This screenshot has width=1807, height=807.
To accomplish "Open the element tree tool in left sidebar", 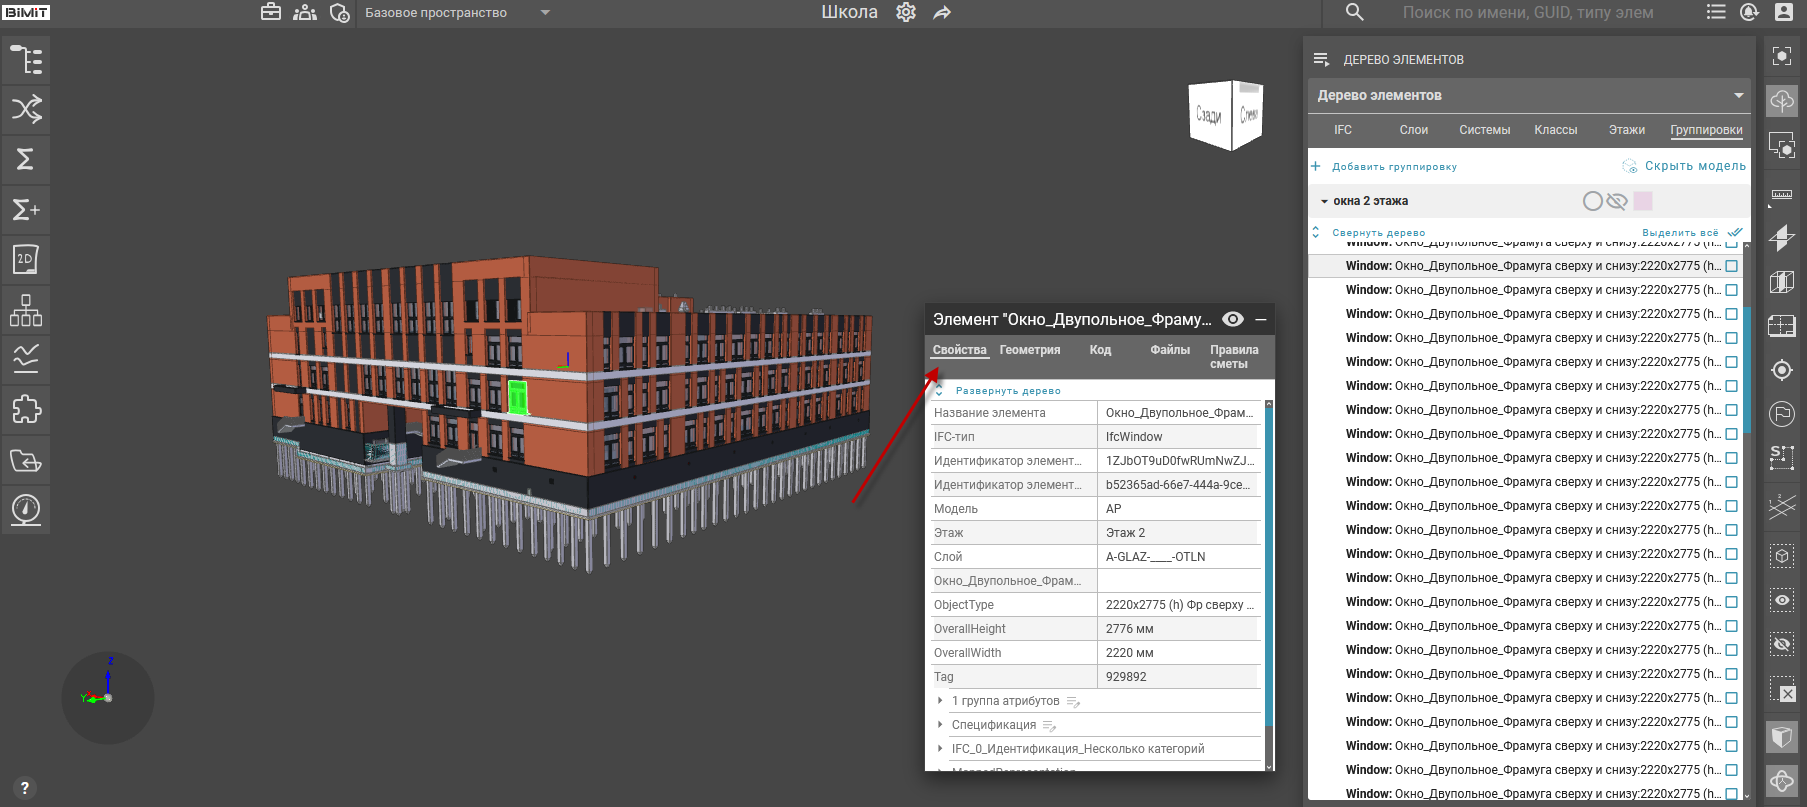I will click(x=26, y=60).
